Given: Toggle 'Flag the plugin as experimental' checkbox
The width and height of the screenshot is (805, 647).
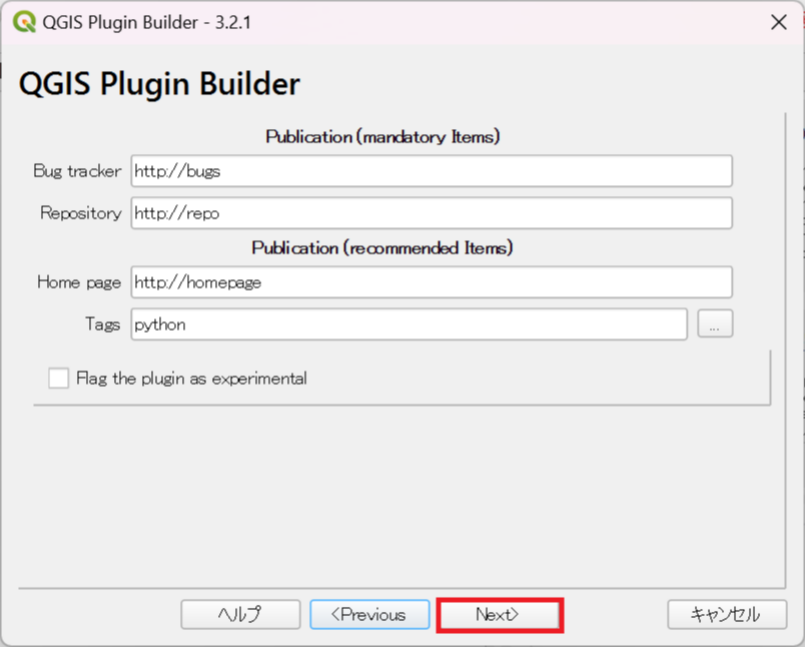Looking at the screenshot, I should click(x=59, y=378).
